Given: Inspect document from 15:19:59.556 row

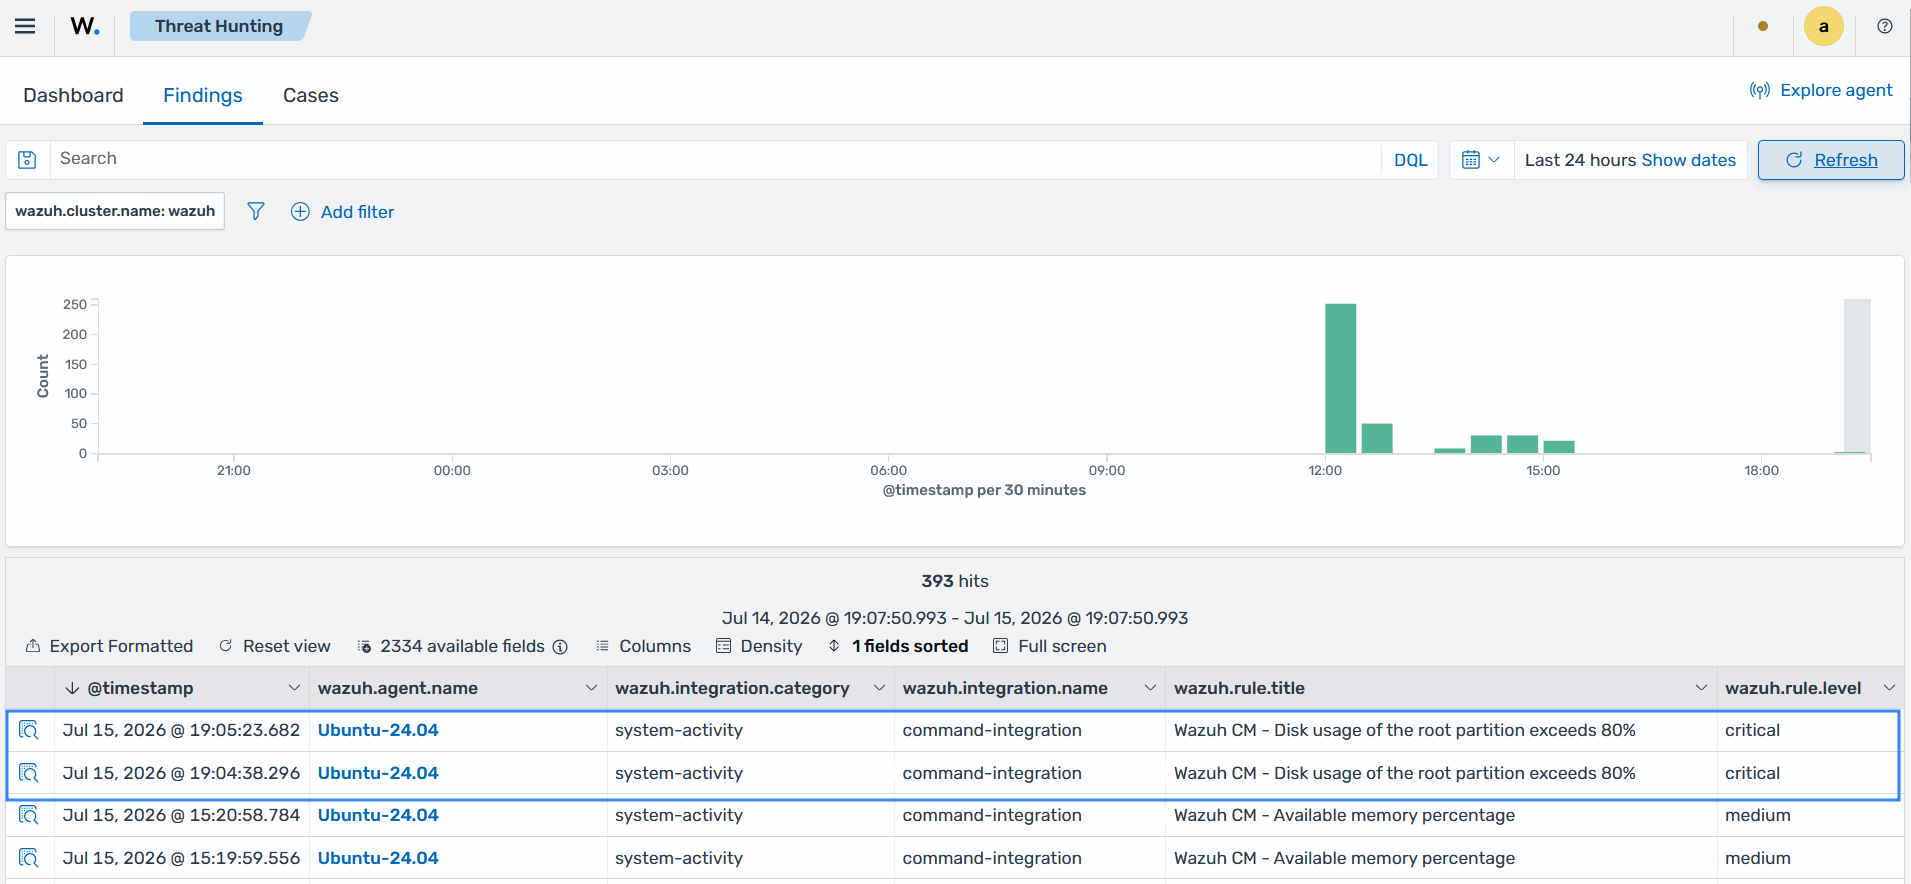Looking at the screenshot, I should click(x=29, y=858).
